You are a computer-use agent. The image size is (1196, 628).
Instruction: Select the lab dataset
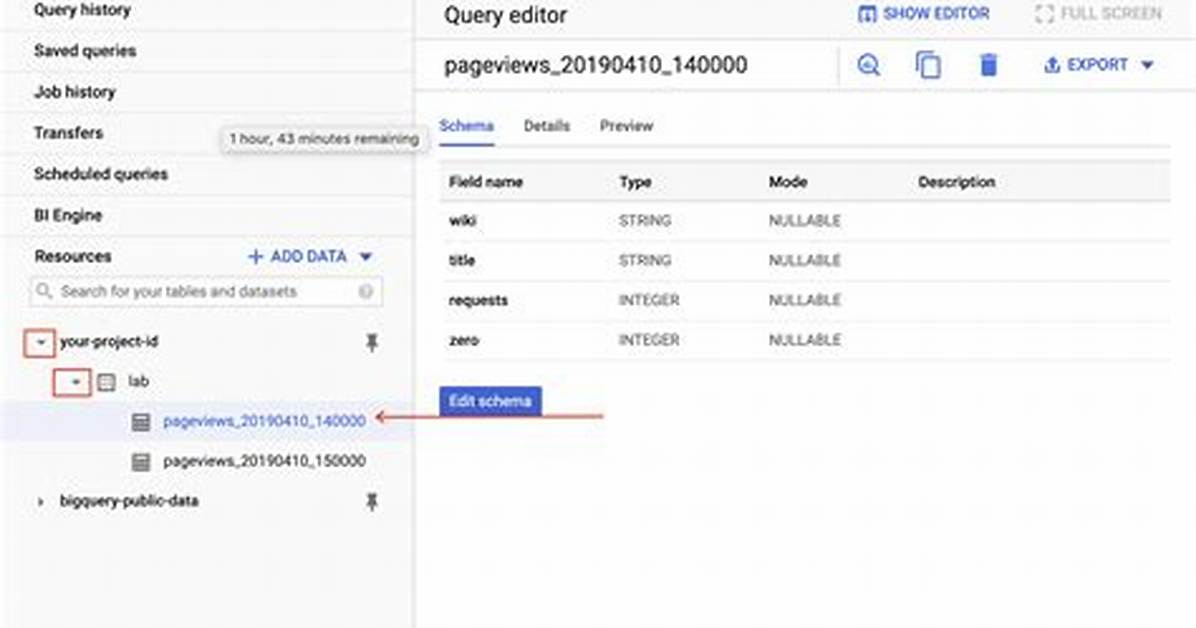pyautogui.click(x=138, y=381)
